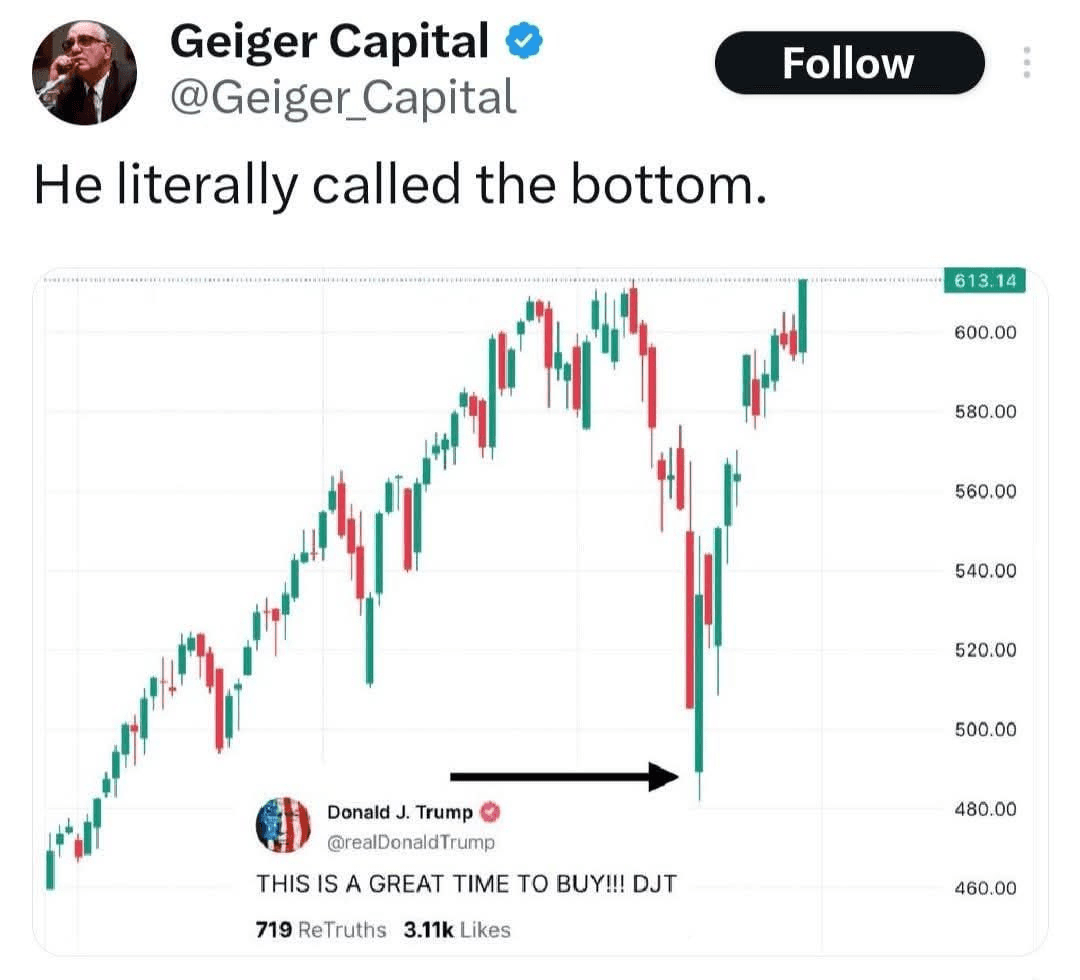Click the tweet text 'He literally called the bottom.'
1080x980 pixels.
click(x=400, y=185)
